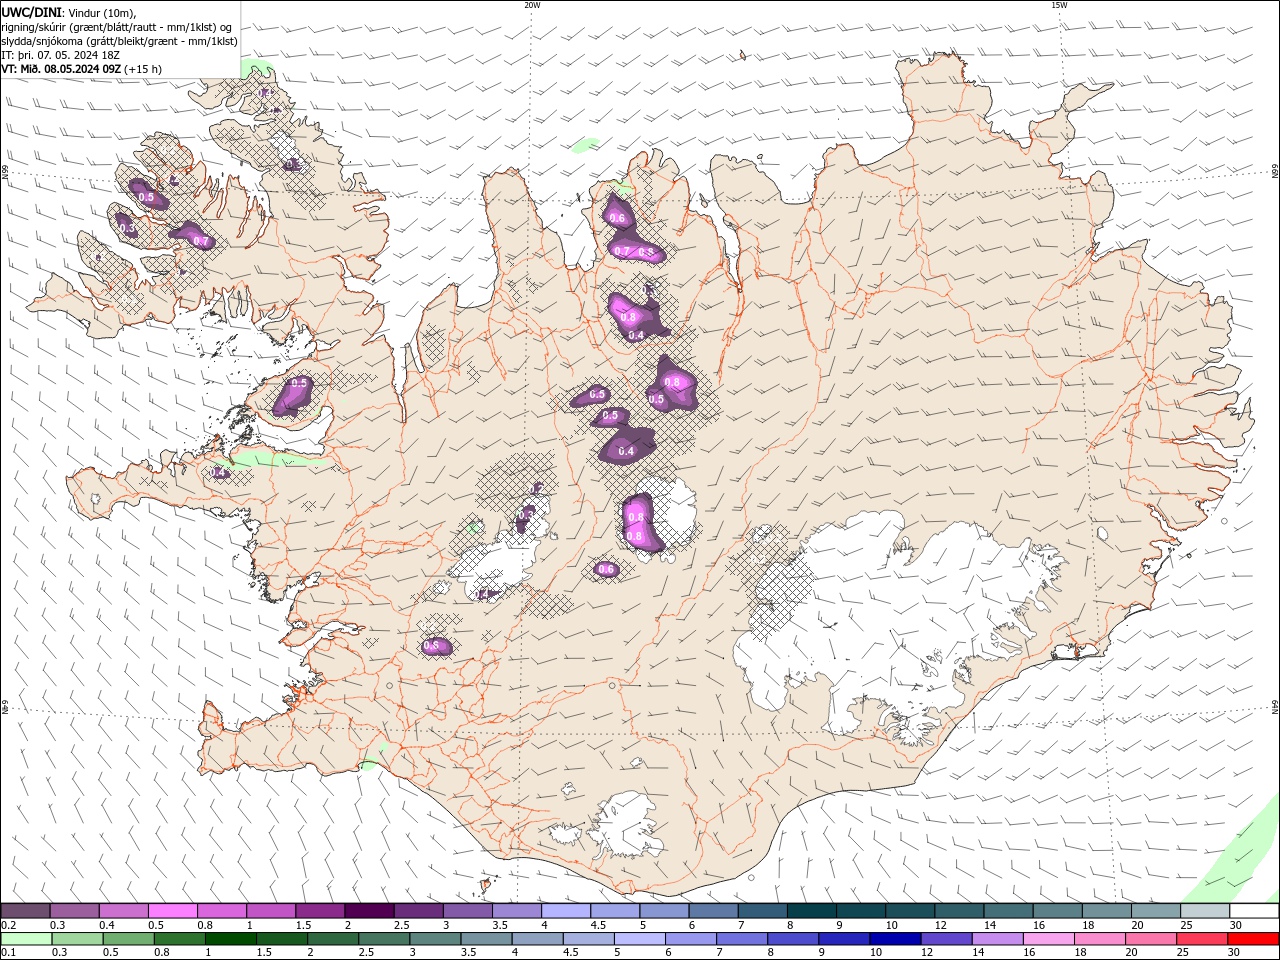Click the '0.5' snow label on the Snæfellsnes-area patch
The image size is (1280, 960).
[299, 383]
